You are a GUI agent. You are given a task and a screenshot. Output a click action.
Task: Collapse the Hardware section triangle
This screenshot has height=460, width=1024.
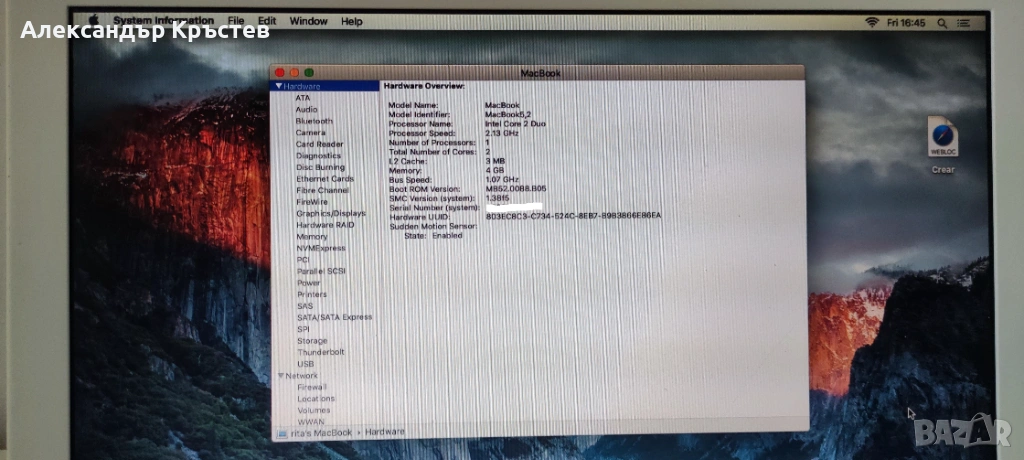279,86
